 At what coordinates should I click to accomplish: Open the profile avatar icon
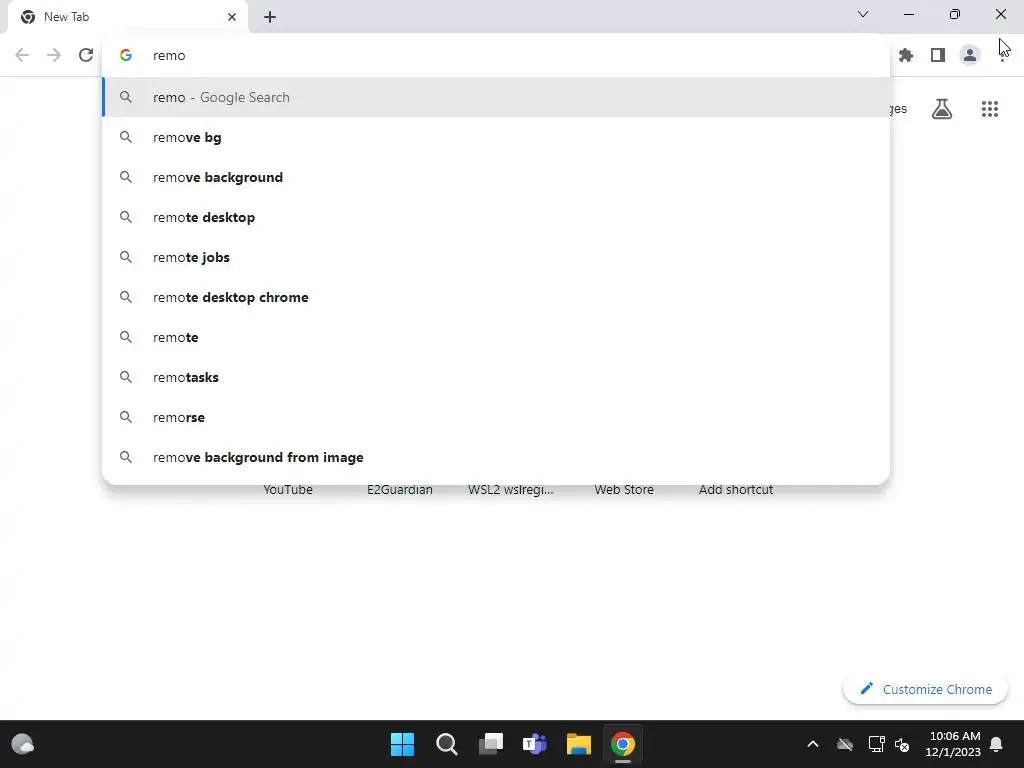coord(970,55)
